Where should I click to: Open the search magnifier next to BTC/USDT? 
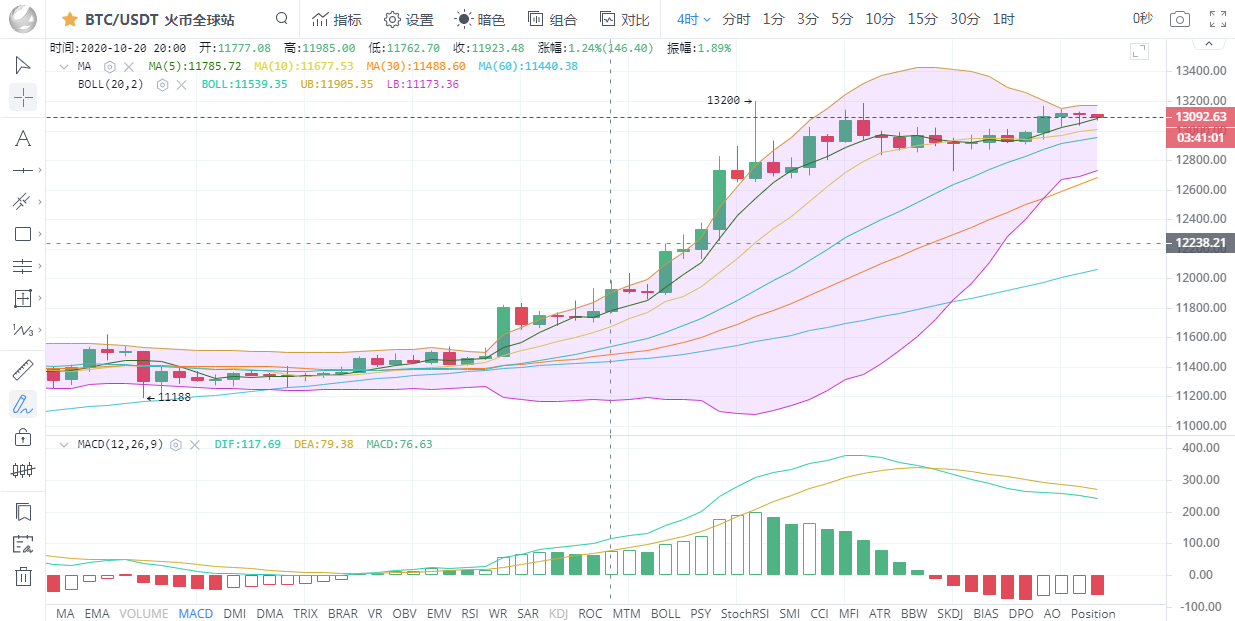pos(281,18)
